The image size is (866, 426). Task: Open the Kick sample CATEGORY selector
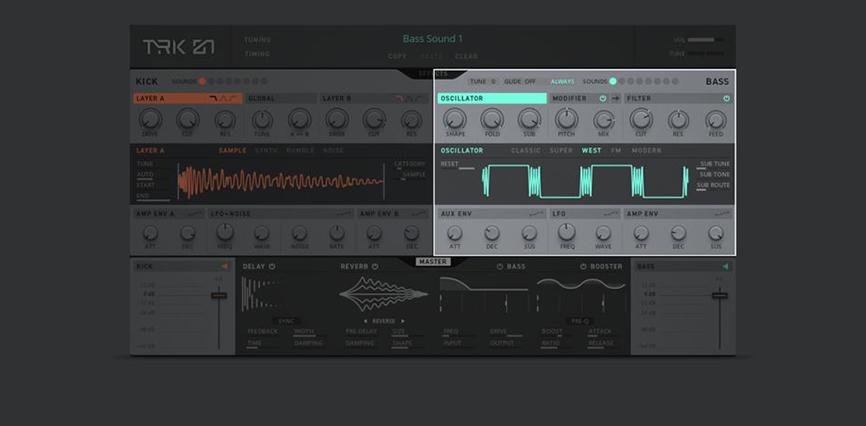pos(410,164)
